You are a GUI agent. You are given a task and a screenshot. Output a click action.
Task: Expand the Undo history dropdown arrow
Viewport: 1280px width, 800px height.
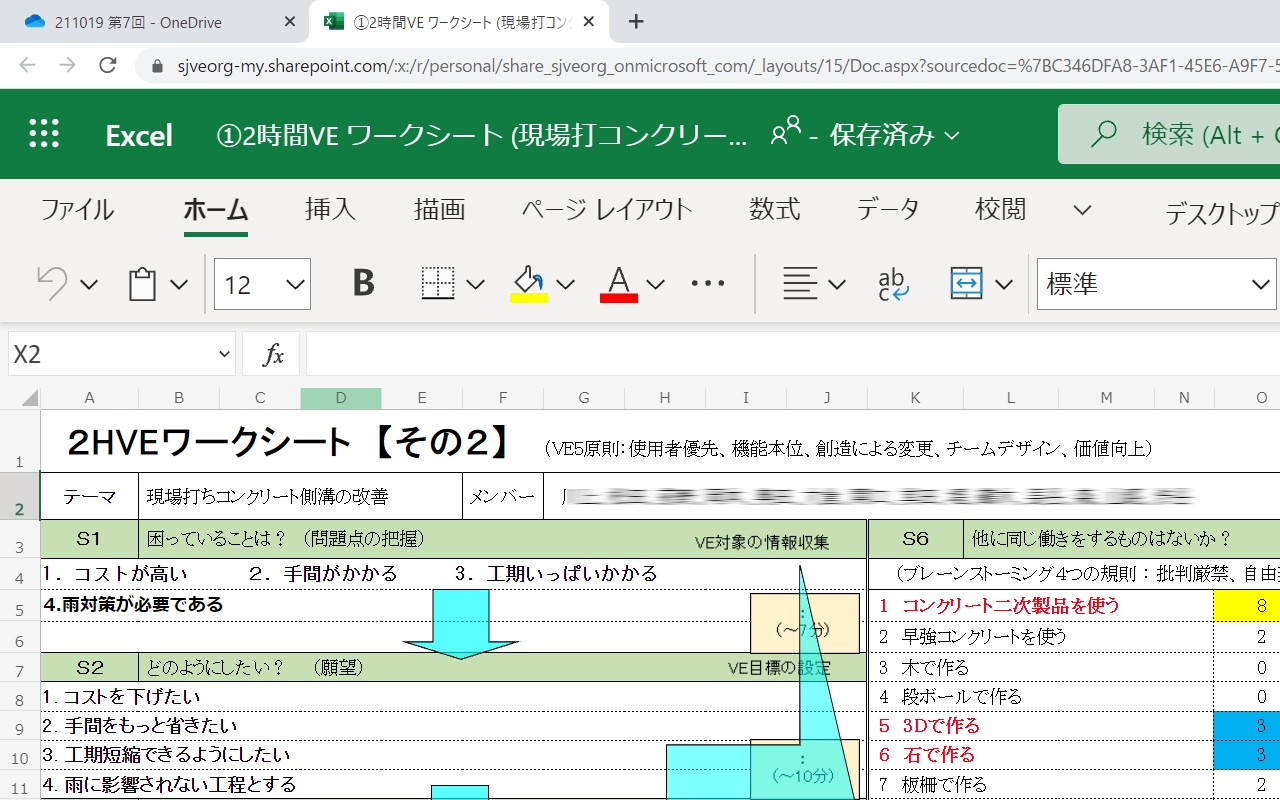[x=89, y=285]
